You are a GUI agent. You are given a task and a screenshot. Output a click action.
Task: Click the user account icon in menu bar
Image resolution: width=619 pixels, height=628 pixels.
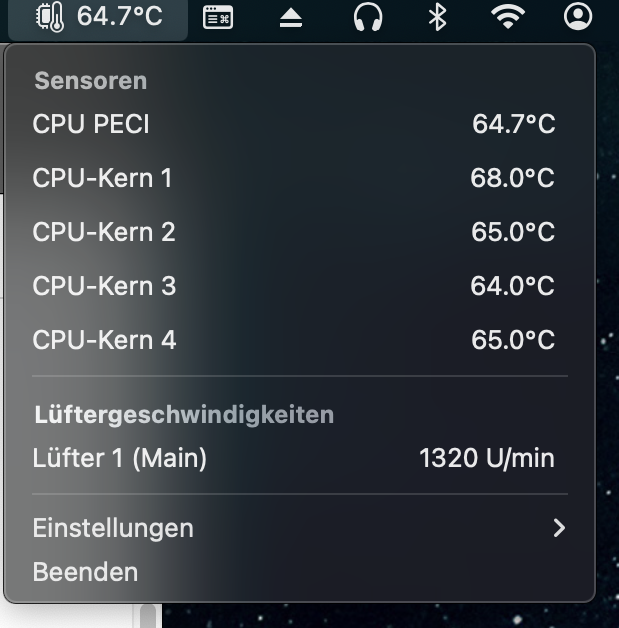[x=578, y=17]
